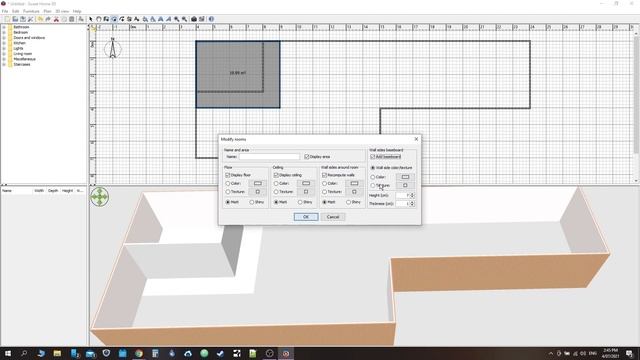Open the Ceiling texture chooser button

coord(306,191)
